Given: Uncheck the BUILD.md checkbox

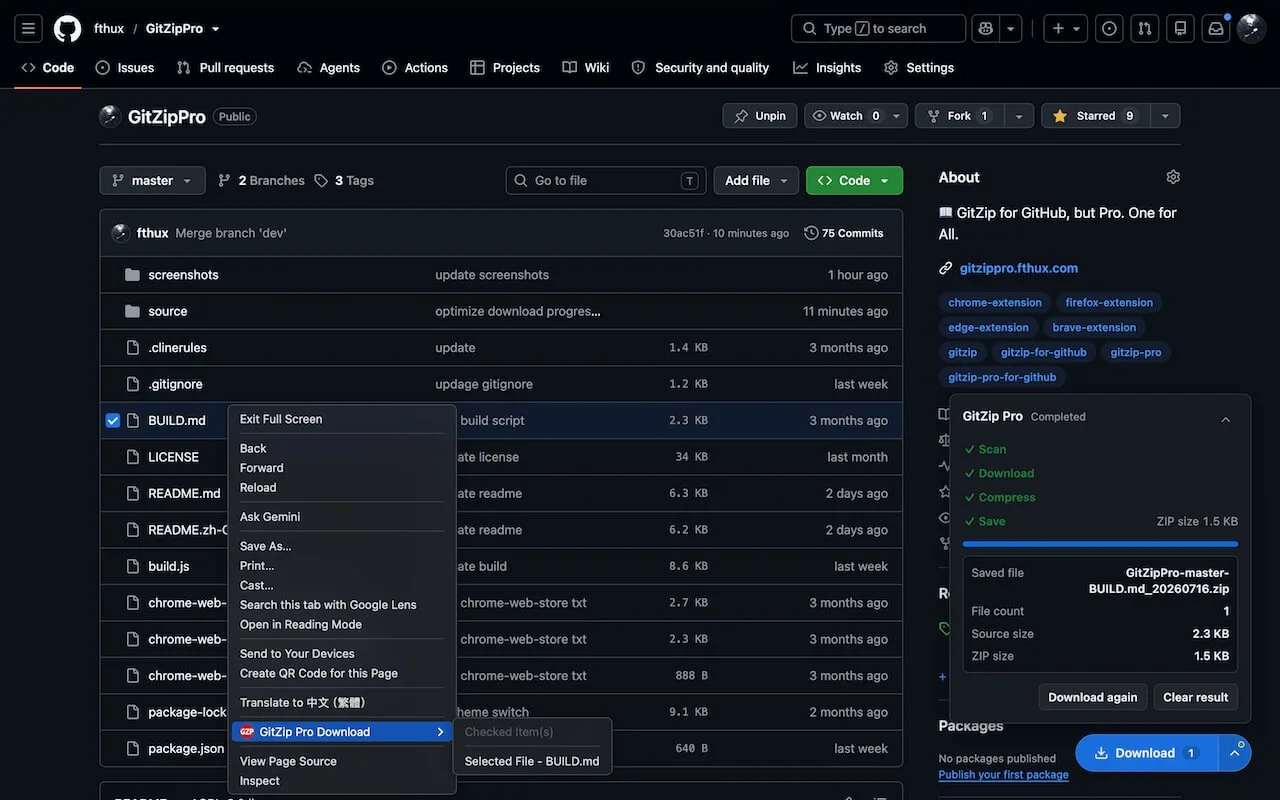Looking at the screenshot, I should pos(113,421).
